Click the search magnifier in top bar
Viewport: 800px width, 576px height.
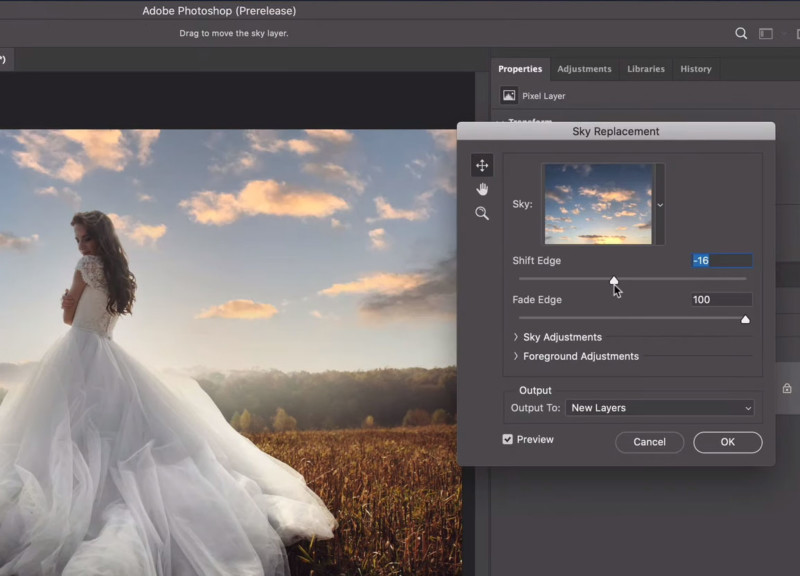click(x=741, y=33)
